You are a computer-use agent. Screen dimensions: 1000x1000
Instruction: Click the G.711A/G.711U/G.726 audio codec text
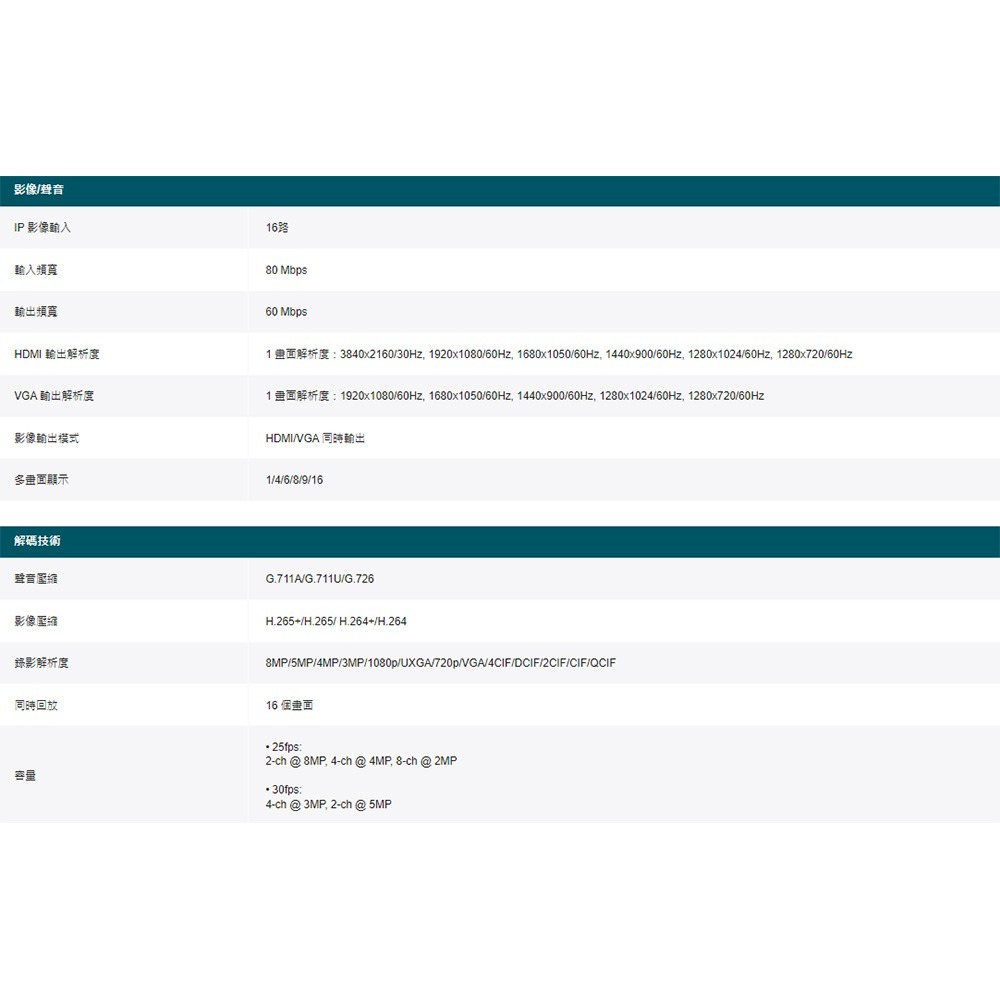[320, 579]
